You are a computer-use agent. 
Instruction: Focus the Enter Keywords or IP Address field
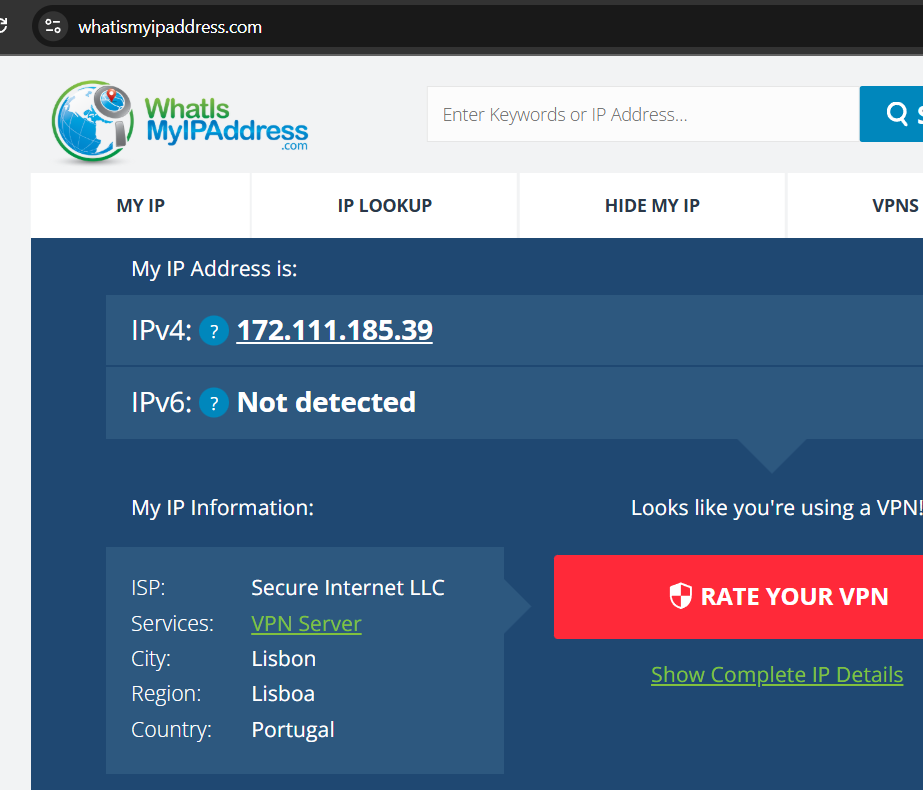[x=643, y=114]
